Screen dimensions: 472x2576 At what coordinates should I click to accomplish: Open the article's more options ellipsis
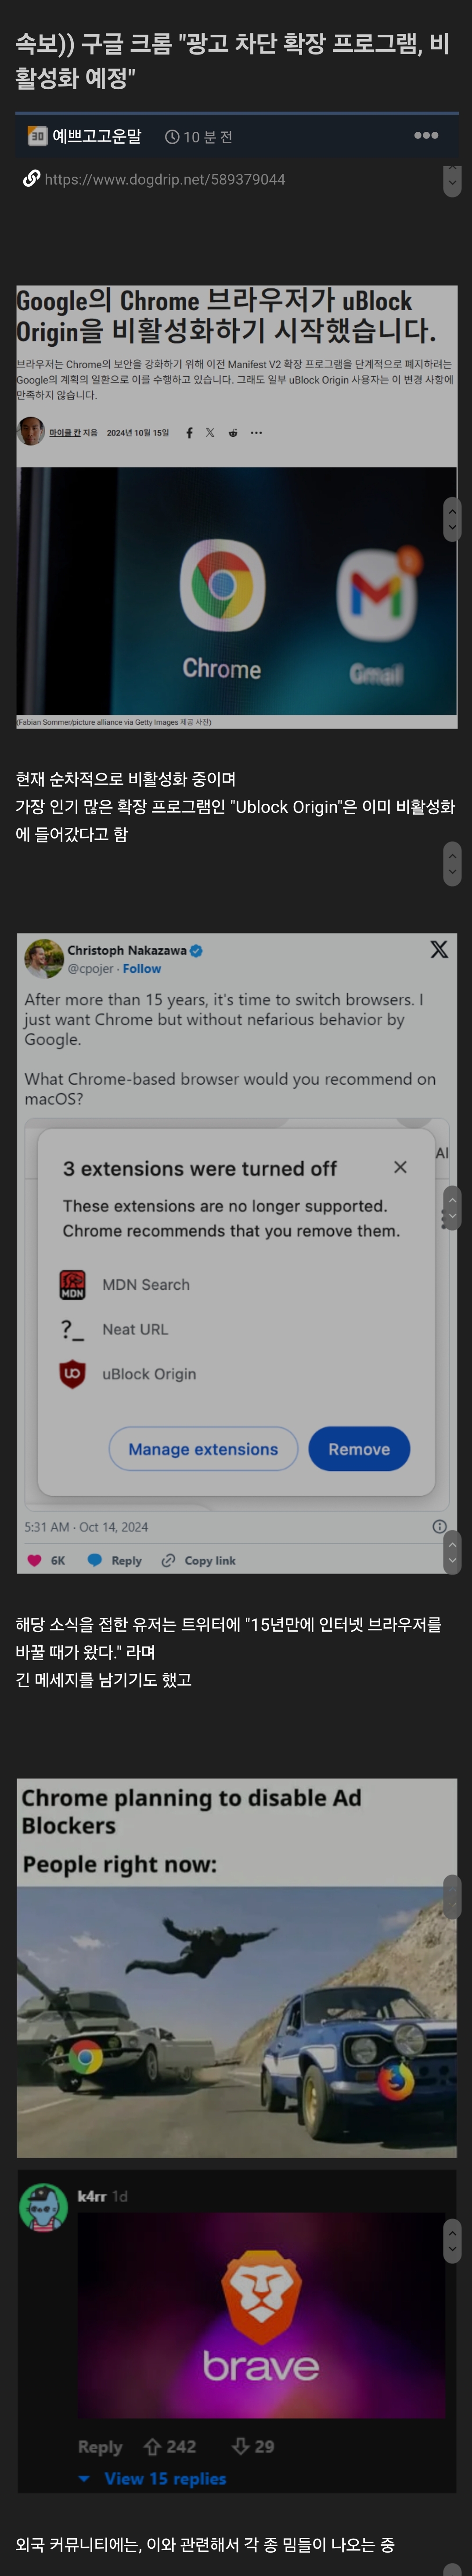tap(256, 433)
